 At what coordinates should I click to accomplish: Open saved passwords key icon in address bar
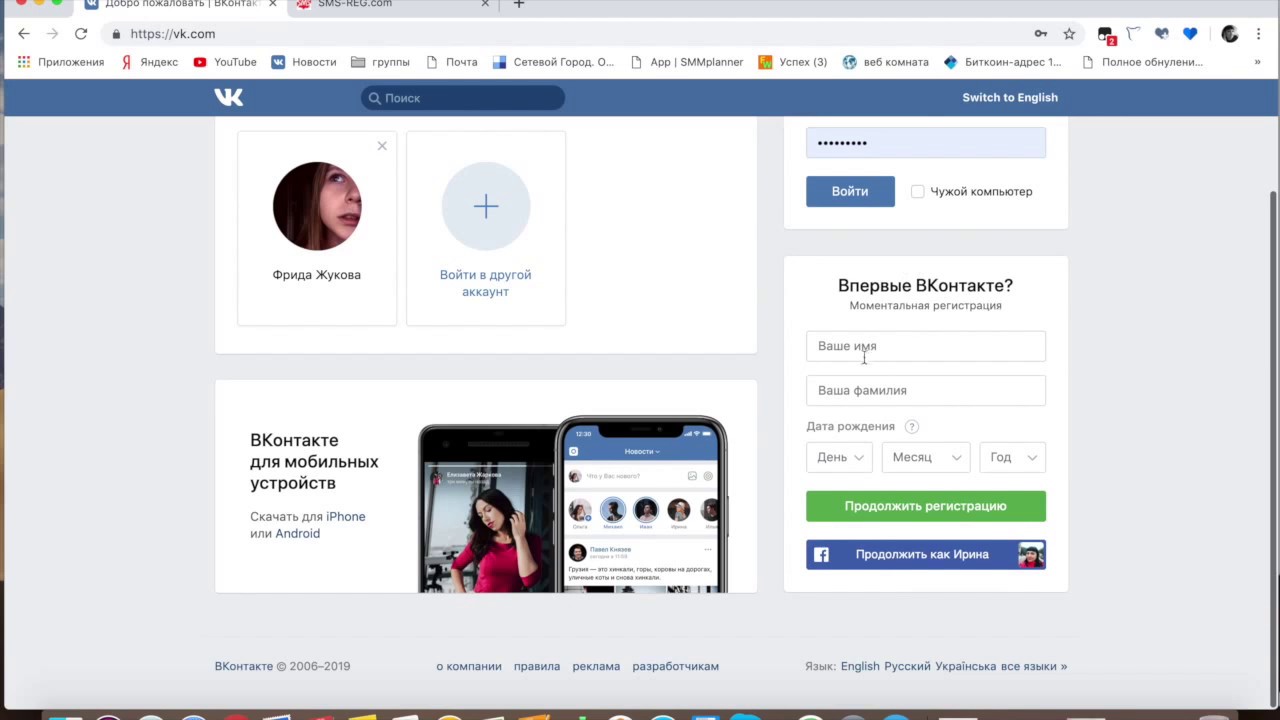(x=1041, y=34)
